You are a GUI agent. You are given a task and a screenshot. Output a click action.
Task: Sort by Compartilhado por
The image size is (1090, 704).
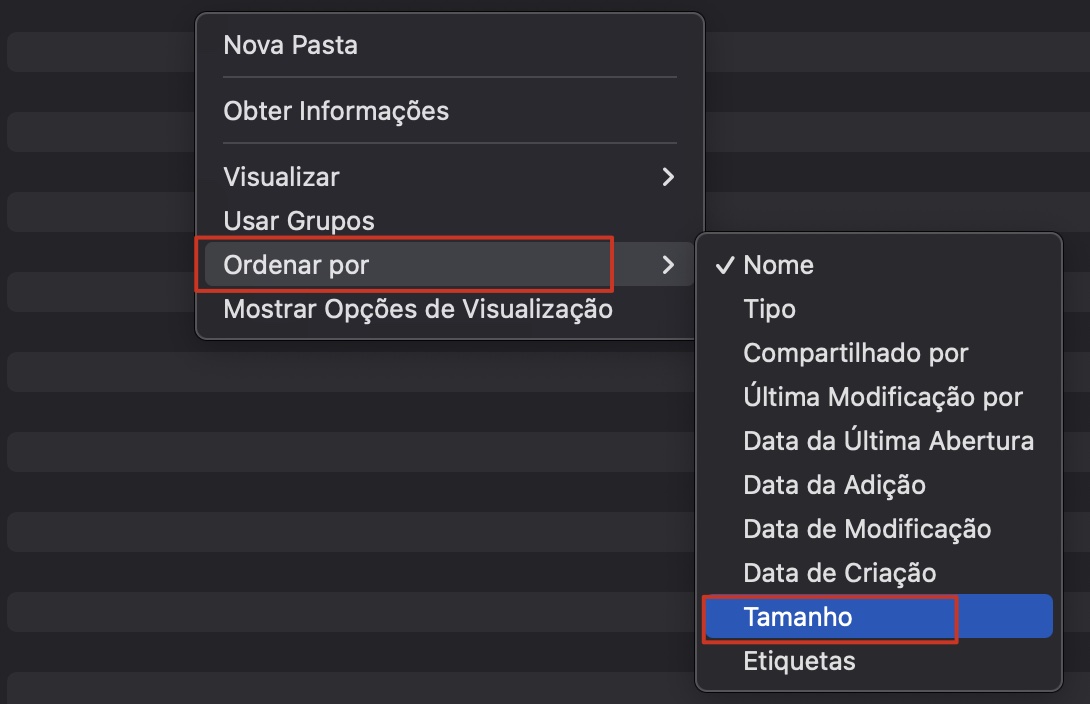point(855,353)
